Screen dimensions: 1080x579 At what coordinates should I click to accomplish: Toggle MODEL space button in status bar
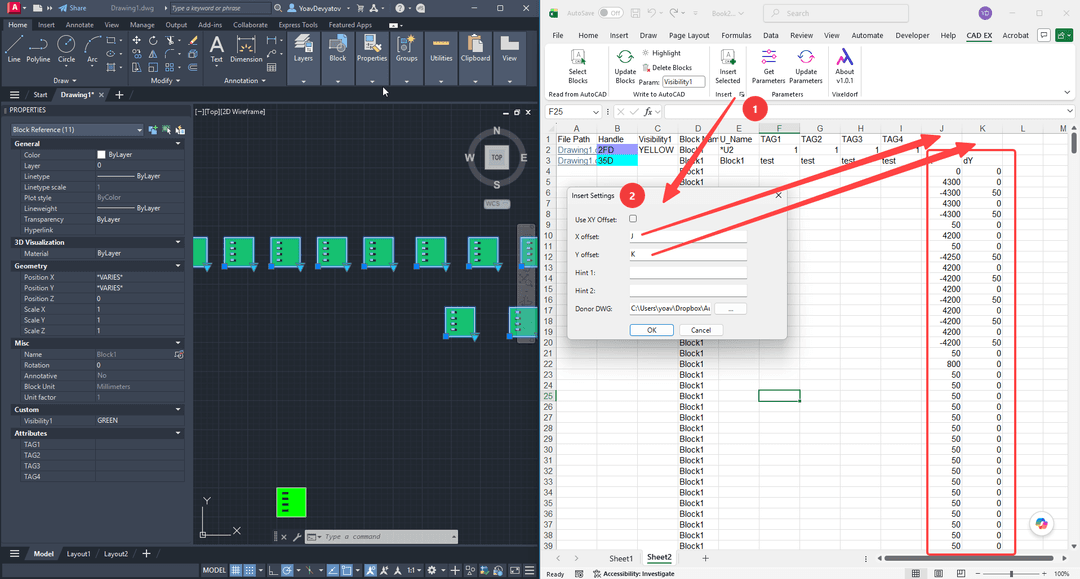click(x=214, y=570)
